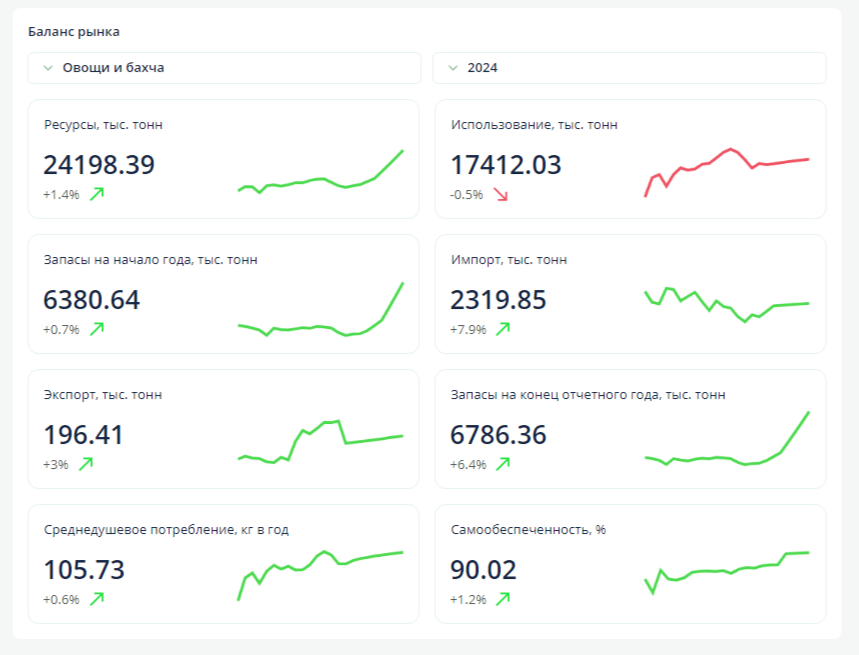Click the Экспорт value 196.41
Viewport: 859px width, 655px height.
84,435
